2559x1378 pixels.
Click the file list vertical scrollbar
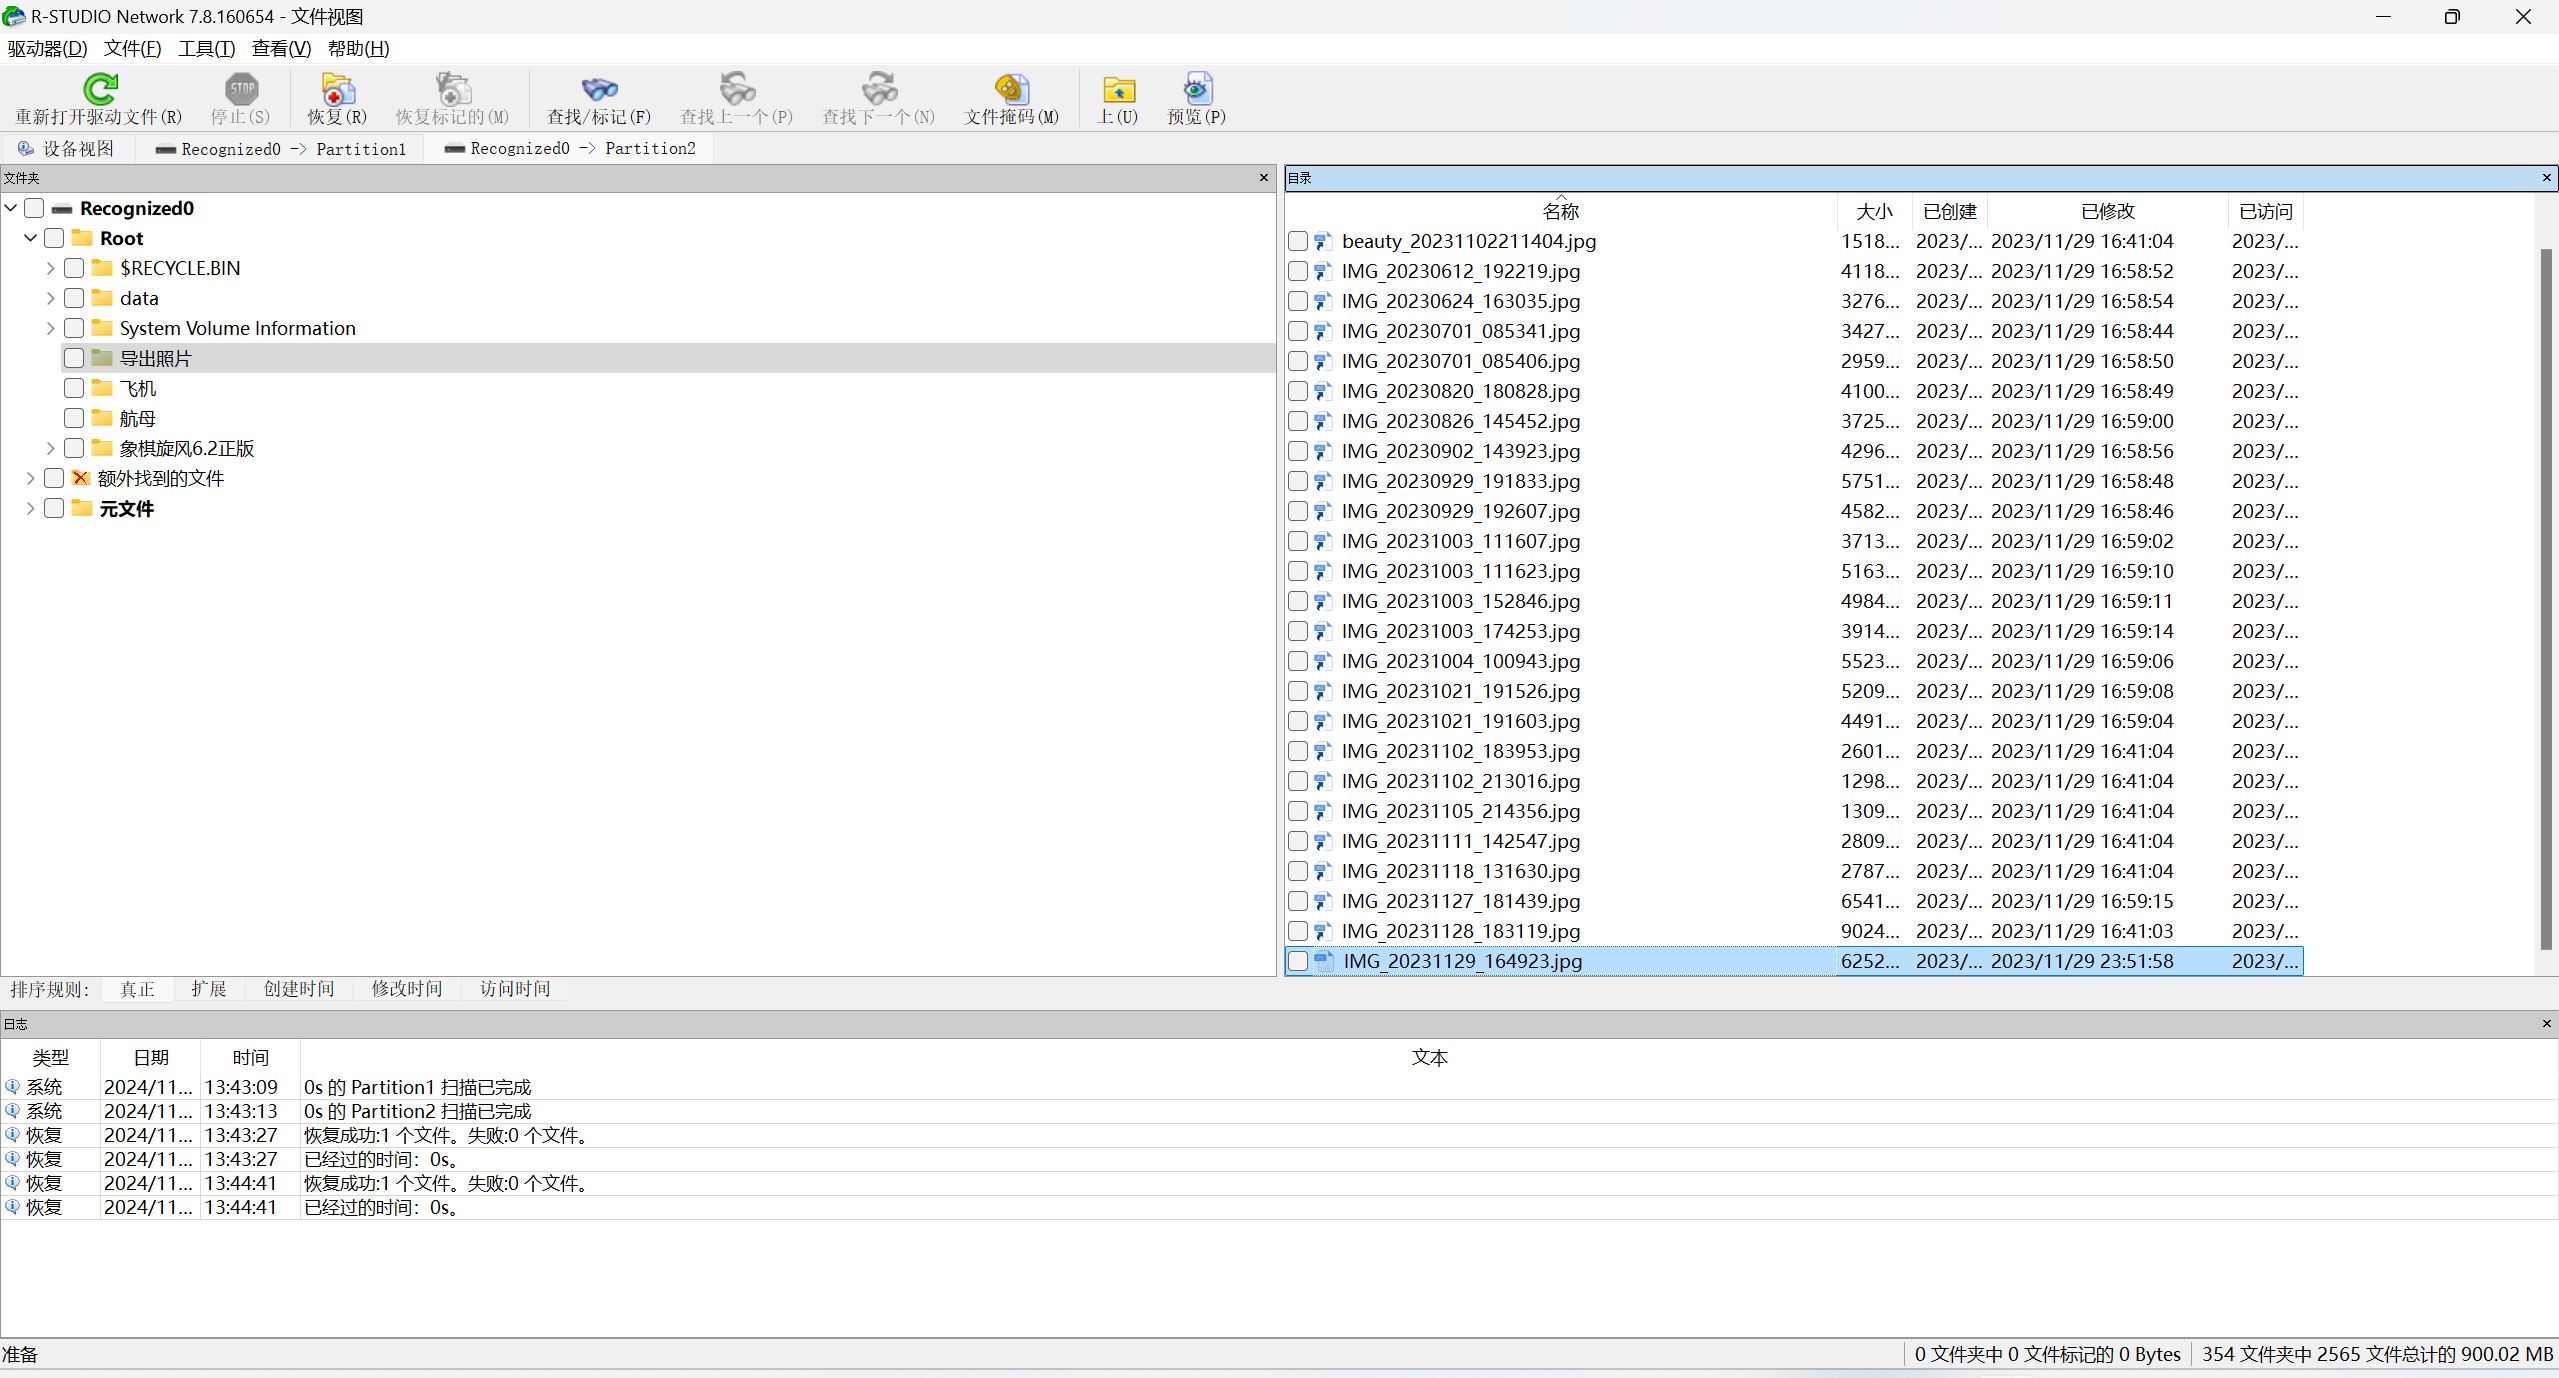point(2546,600)
